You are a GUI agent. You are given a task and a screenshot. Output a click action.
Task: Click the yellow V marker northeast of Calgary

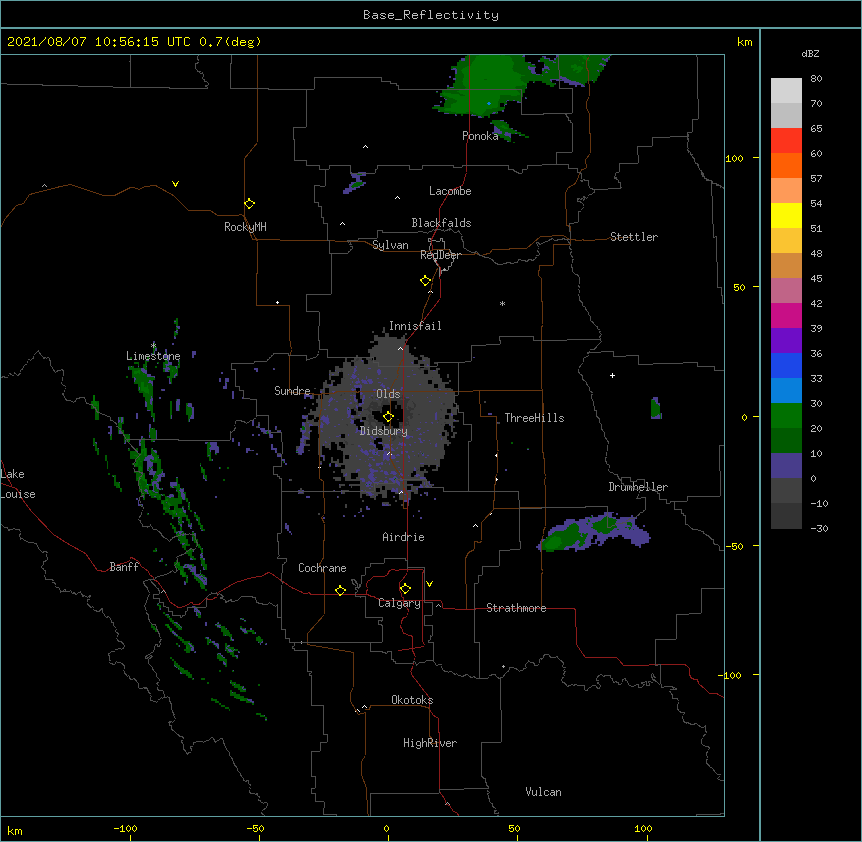tap(429, 584)
